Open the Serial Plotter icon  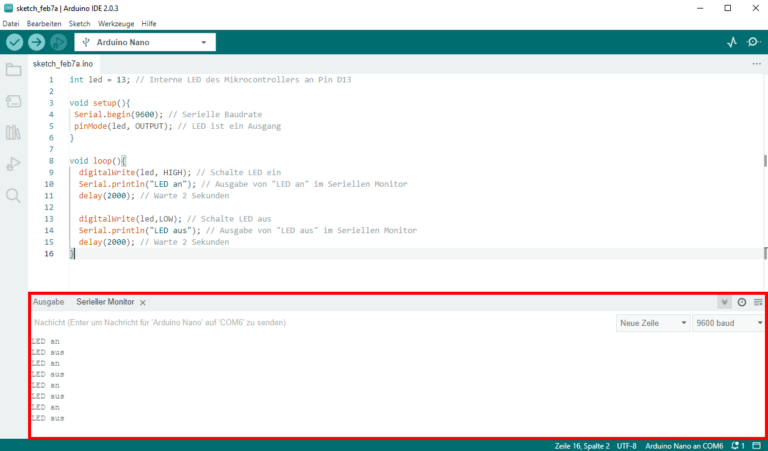732,42
